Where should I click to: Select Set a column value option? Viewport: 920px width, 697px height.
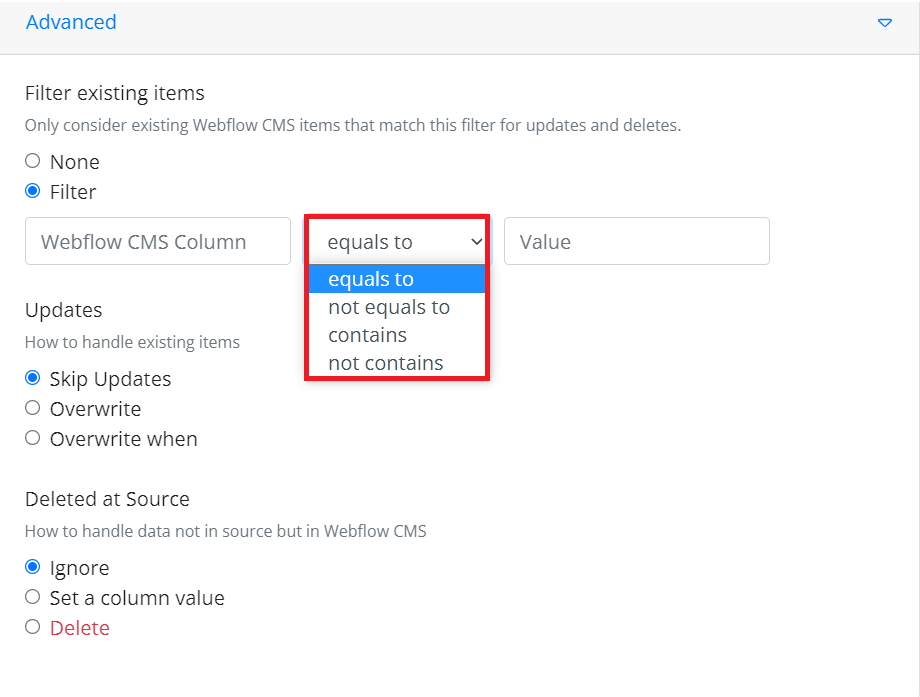point(33,597)
